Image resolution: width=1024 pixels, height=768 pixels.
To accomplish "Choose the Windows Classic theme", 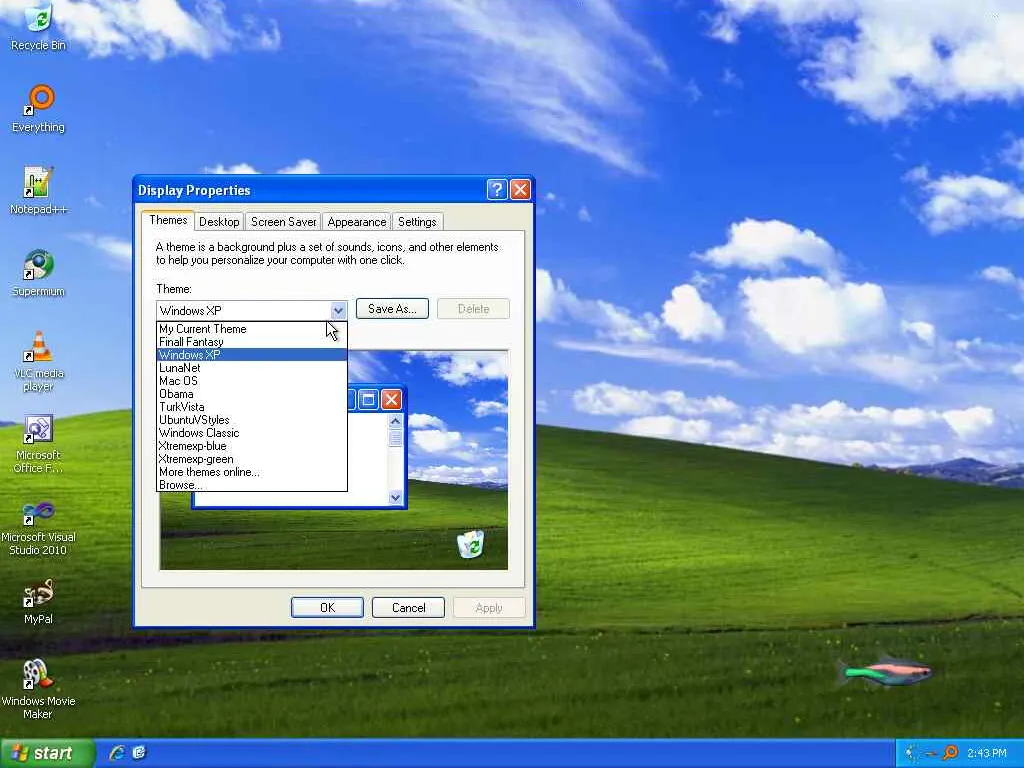I will 252,433.
